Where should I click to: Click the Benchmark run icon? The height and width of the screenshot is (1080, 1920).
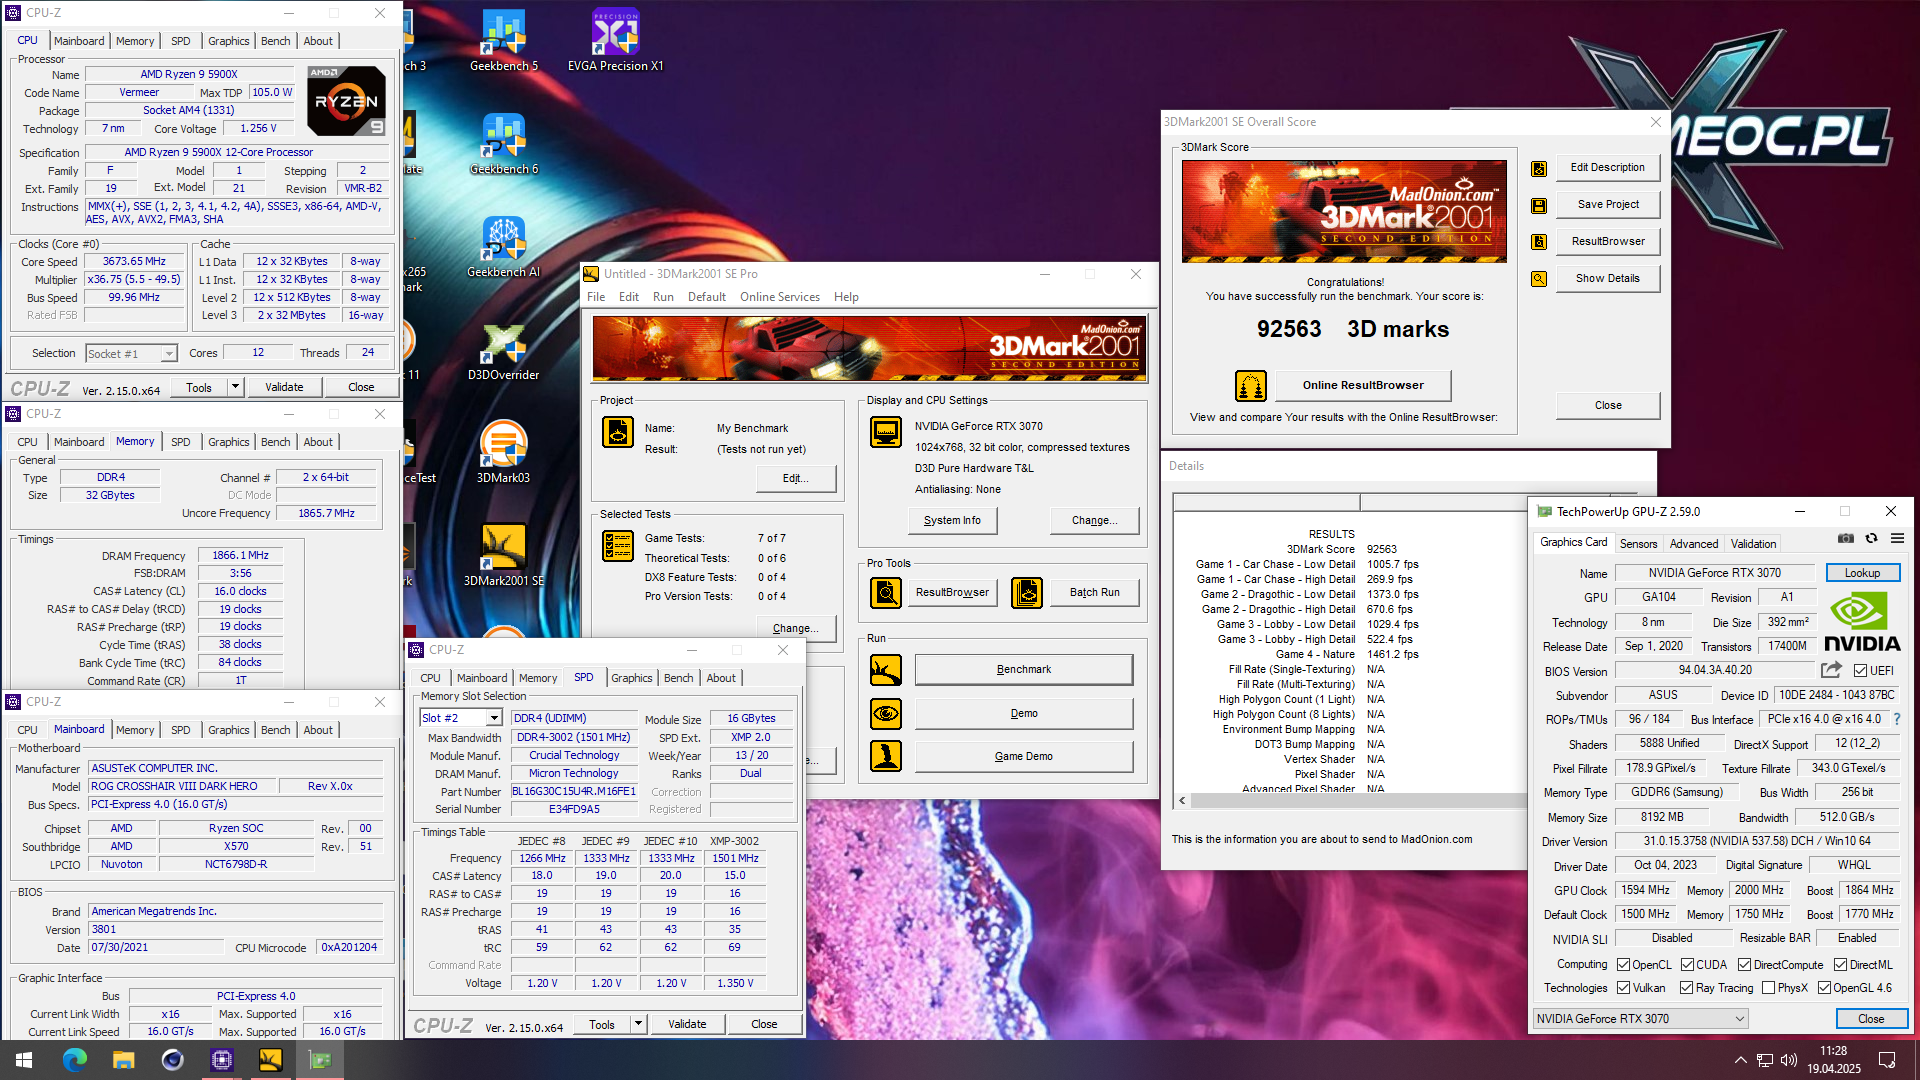click(x=886, y=670)
